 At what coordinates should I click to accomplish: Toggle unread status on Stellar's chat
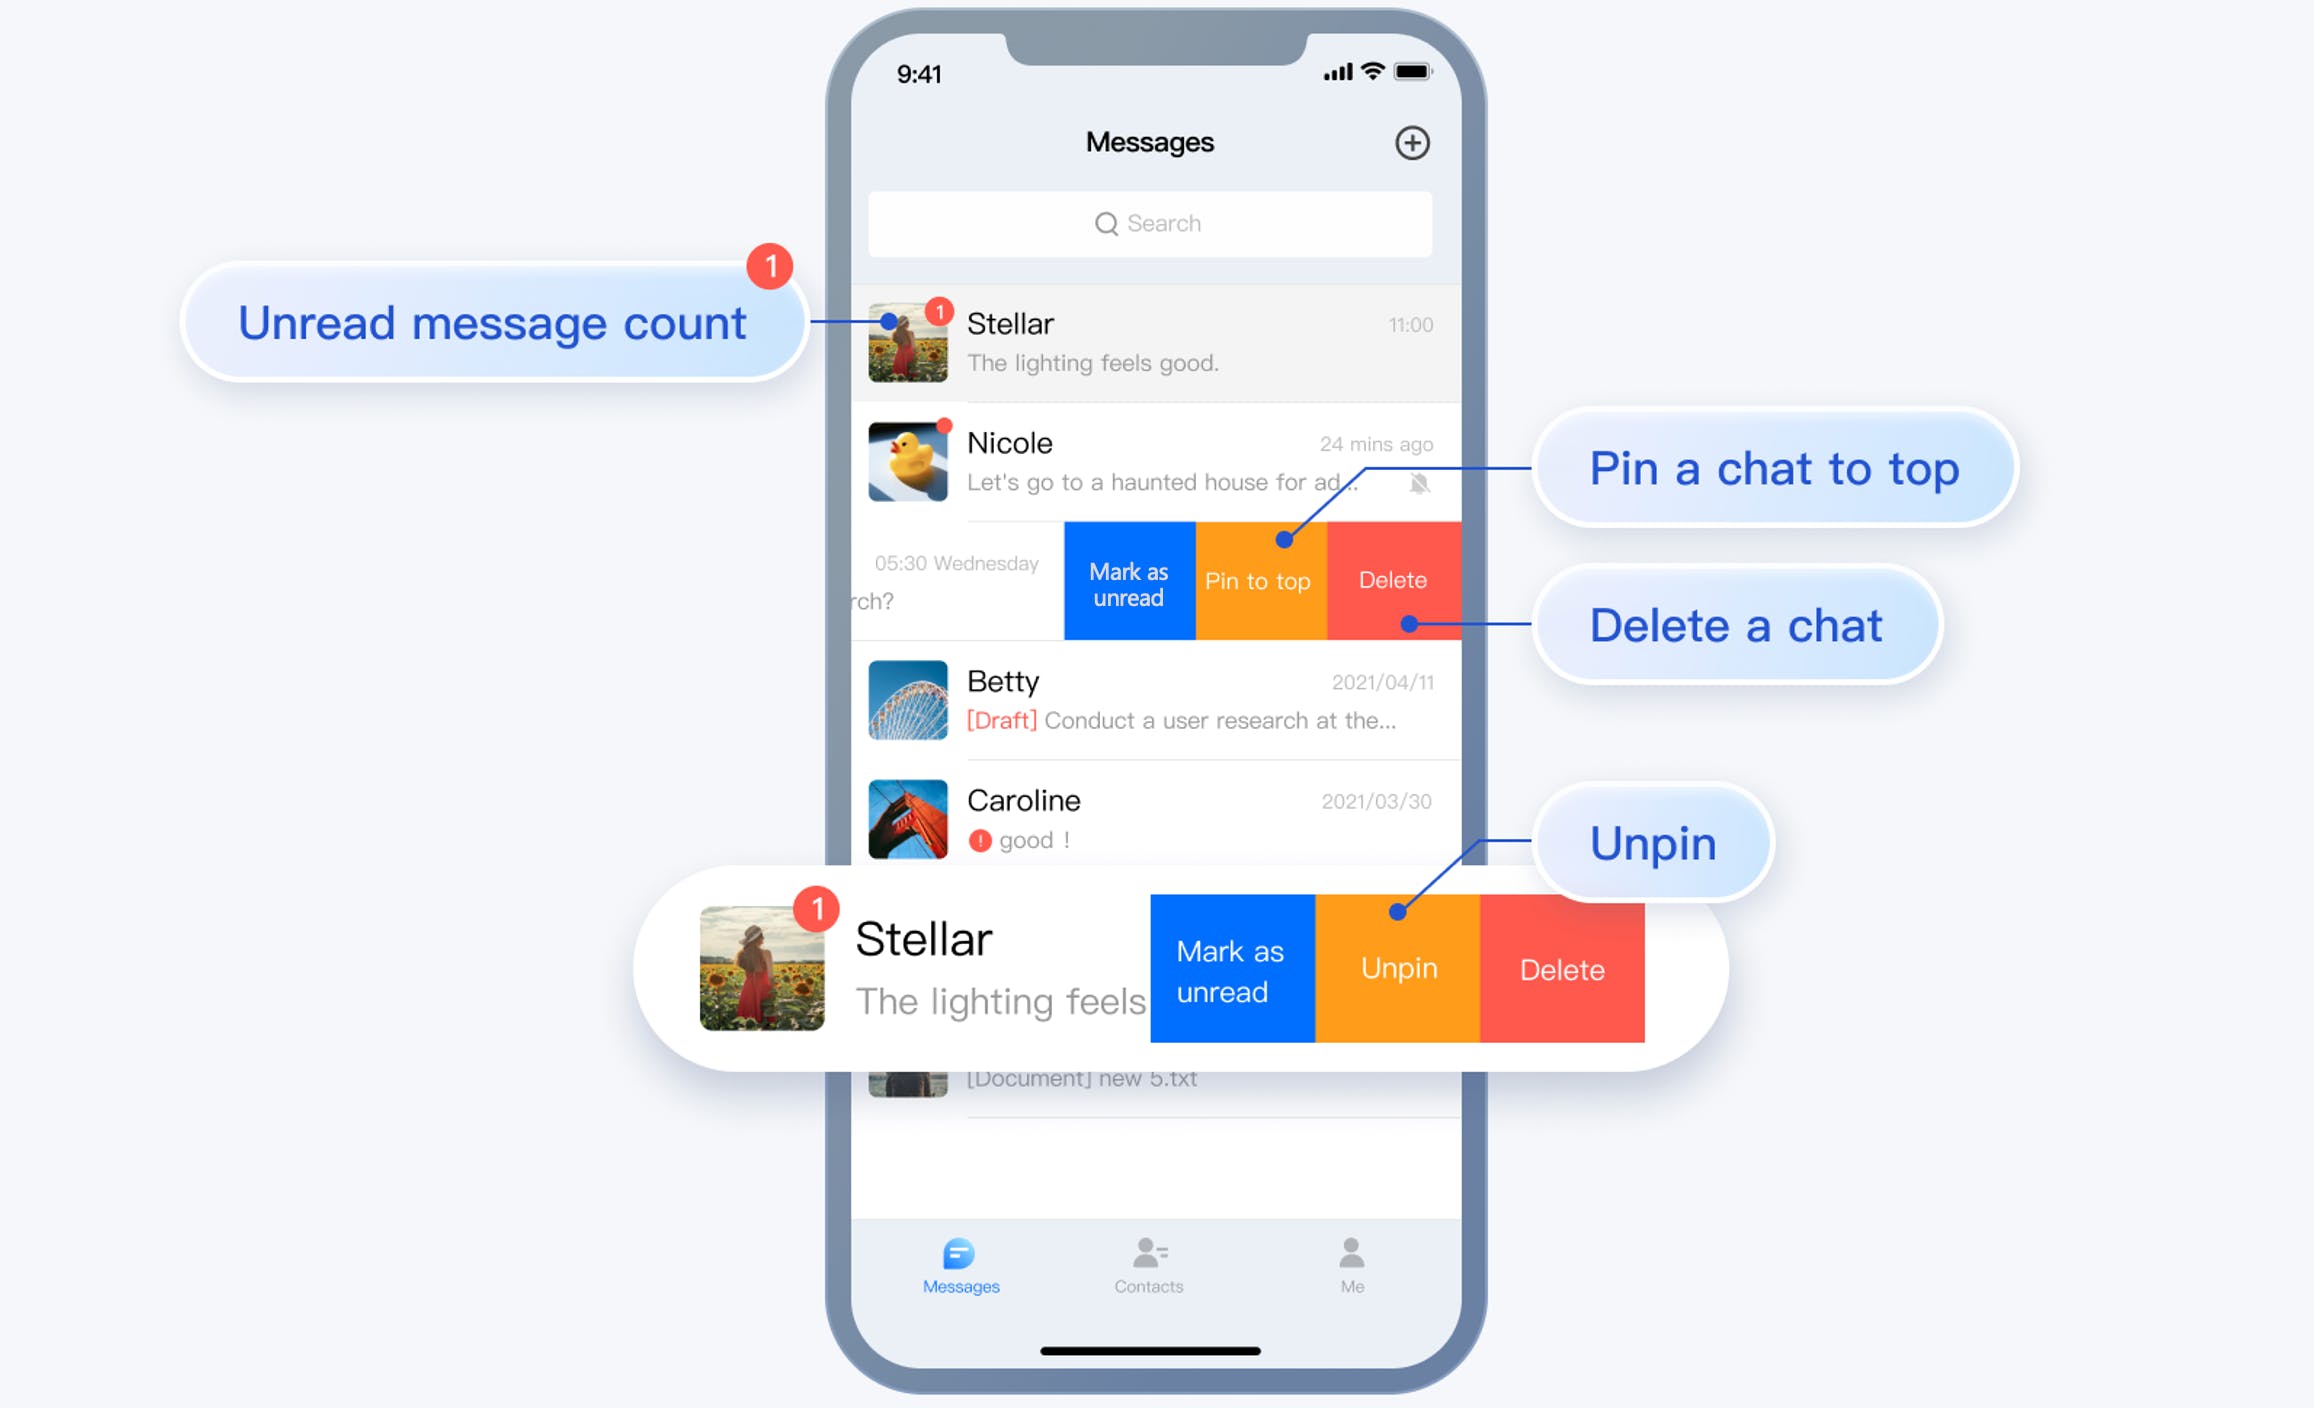pyautogui.click(x=1223, y=967)
